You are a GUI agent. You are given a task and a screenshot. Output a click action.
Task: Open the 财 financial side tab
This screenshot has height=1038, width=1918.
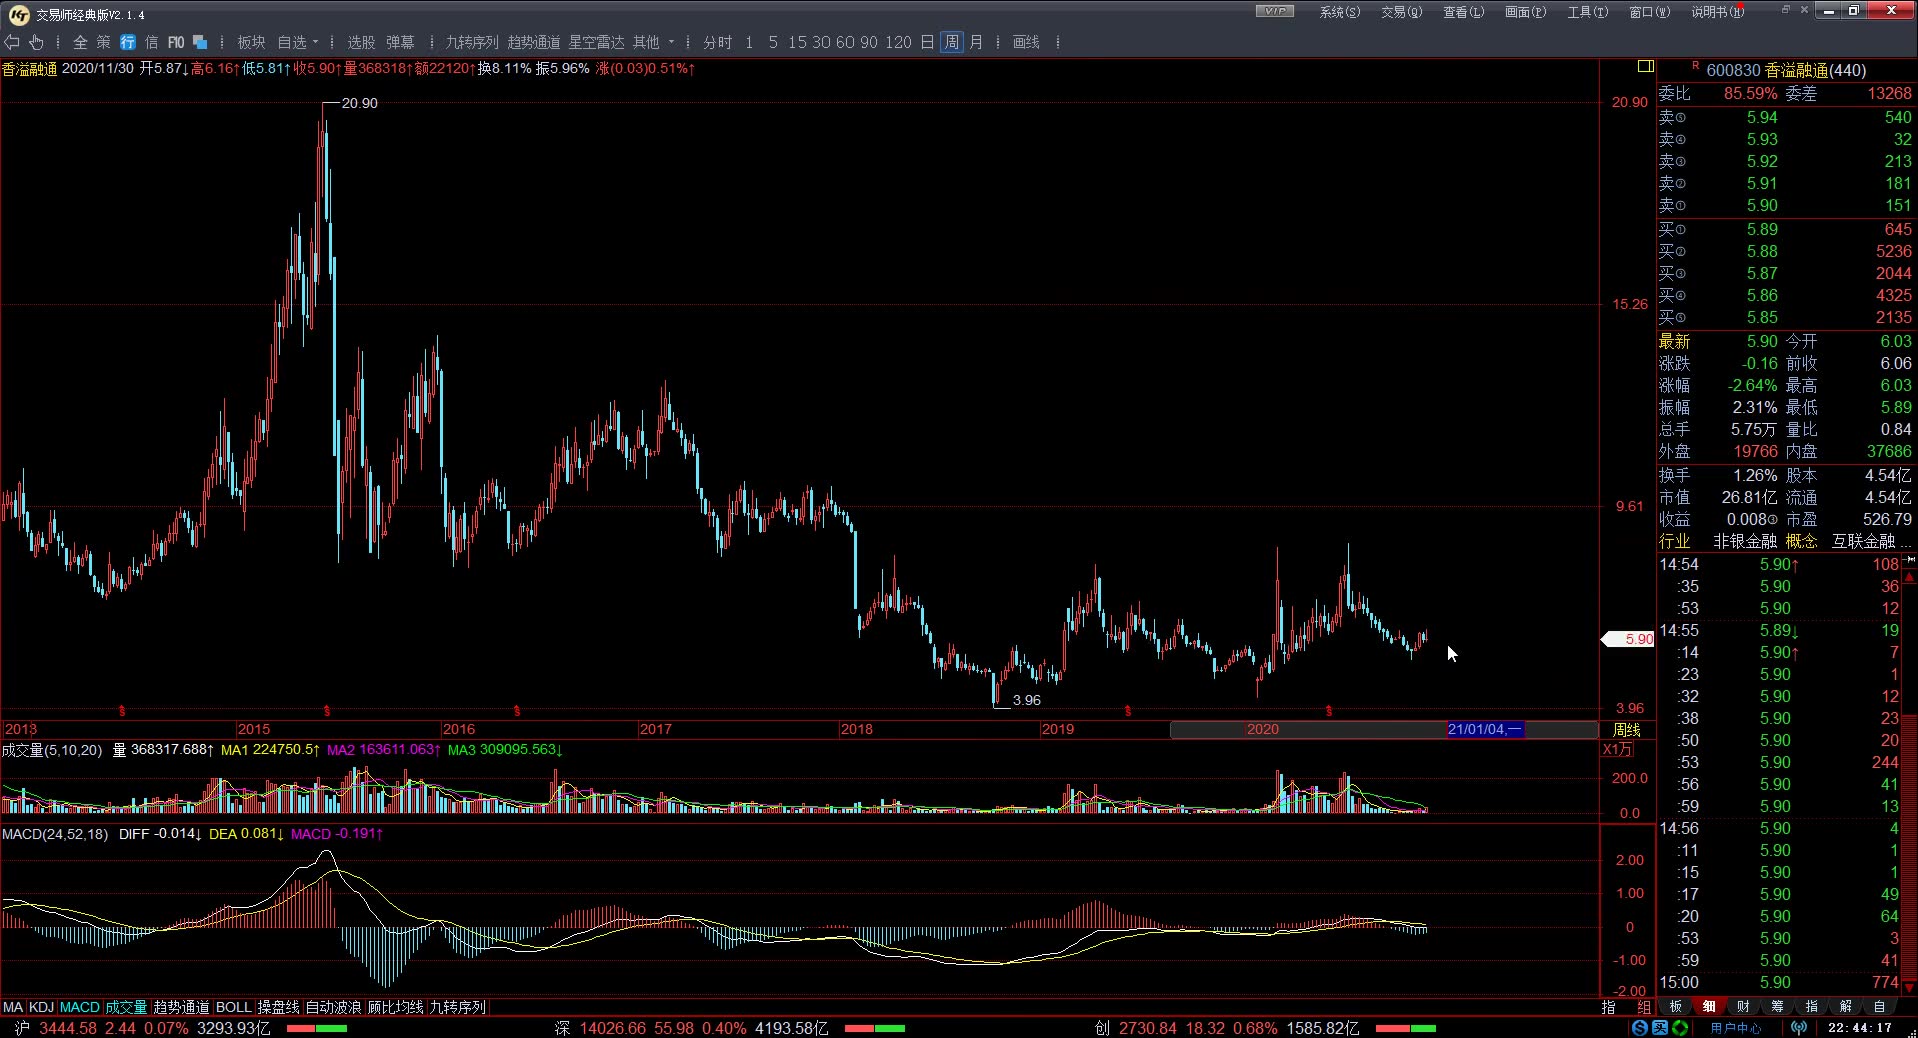1743,1006
